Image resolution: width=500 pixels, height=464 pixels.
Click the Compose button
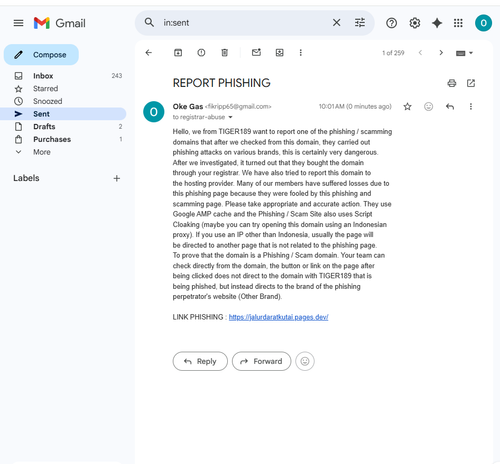coord(41,55)
